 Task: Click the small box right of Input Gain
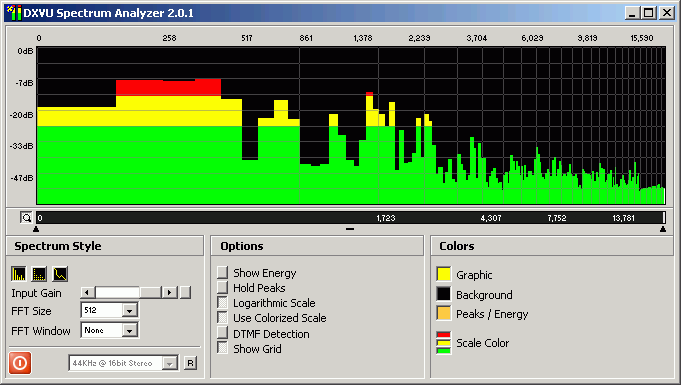pos(185,292)
